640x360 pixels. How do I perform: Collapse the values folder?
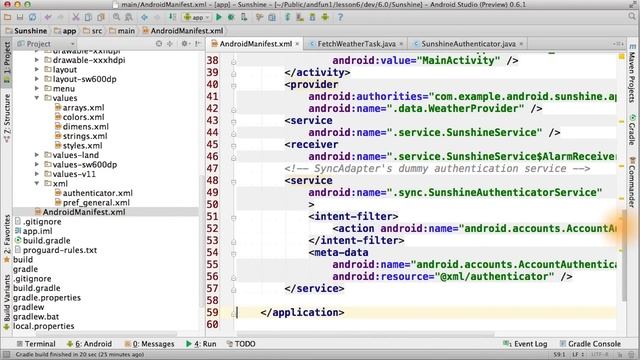[37, 98]
